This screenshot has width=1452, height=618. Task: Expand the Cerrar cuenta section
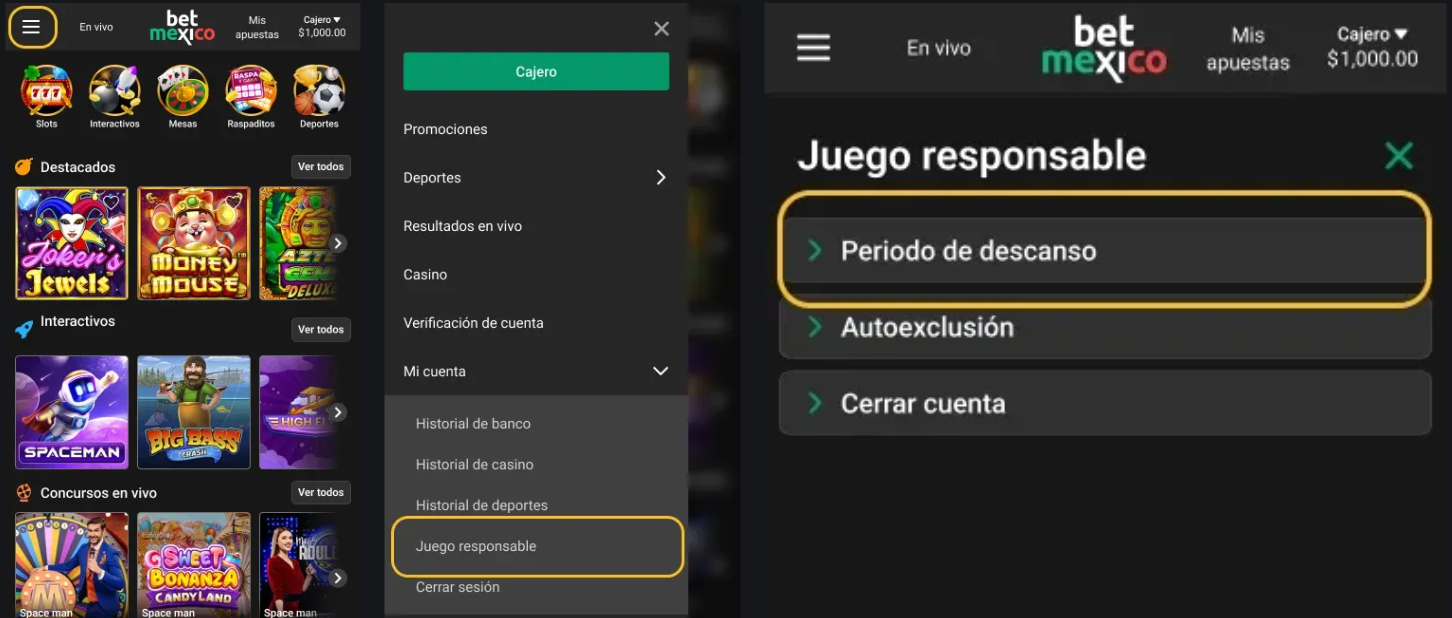(x=1105, y=403)
